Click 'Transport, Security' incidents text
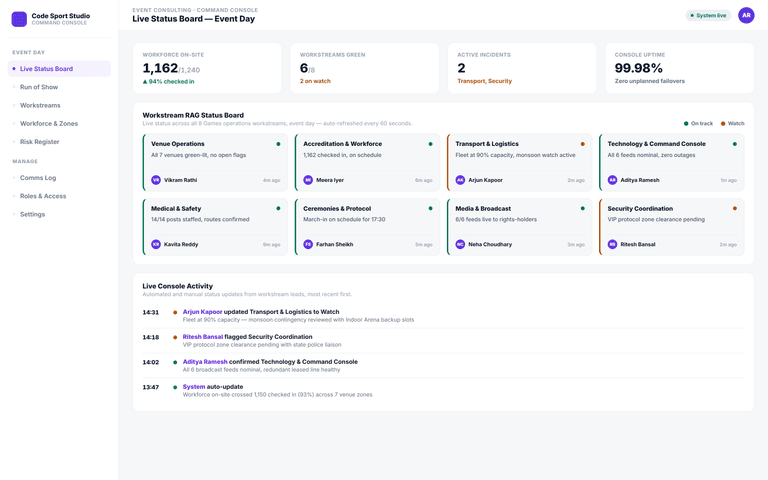 click(484, 81)
